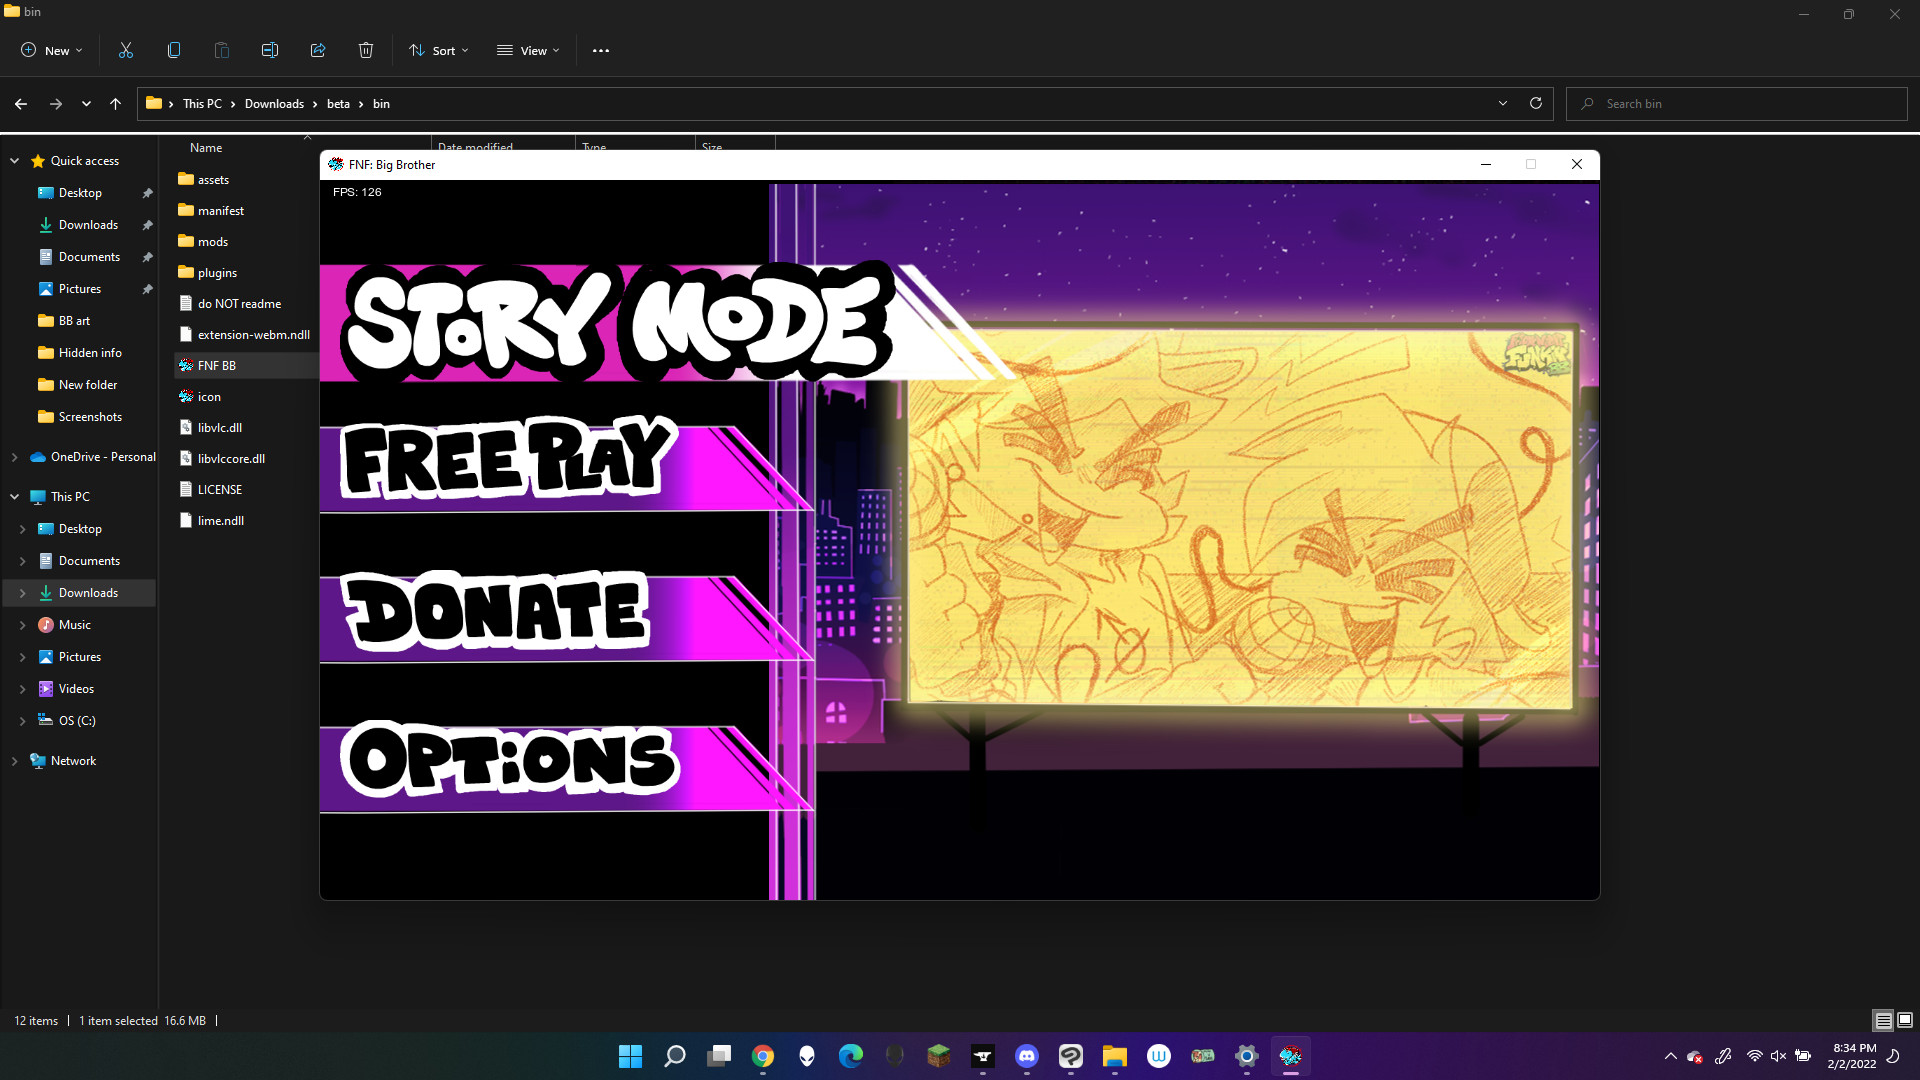Open taskbar Search magnifier

tap(675, 1056)
